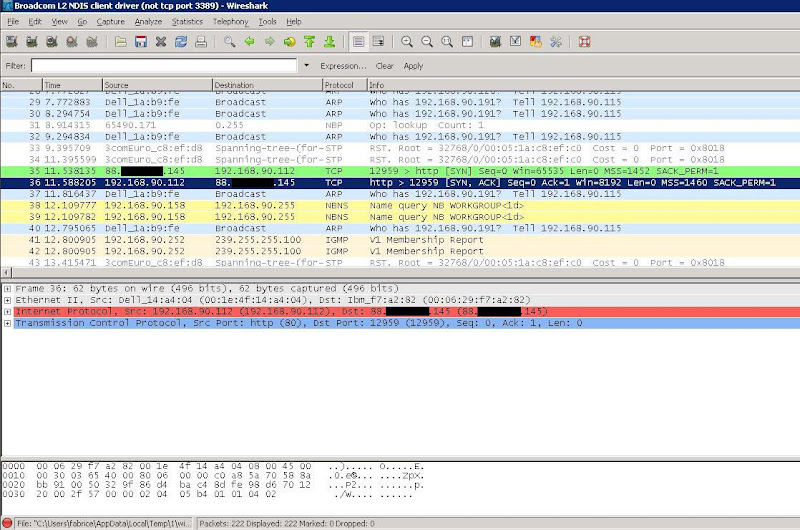Jump to first packet icon
Screen dimensions: 800x530
pos(309,42)
